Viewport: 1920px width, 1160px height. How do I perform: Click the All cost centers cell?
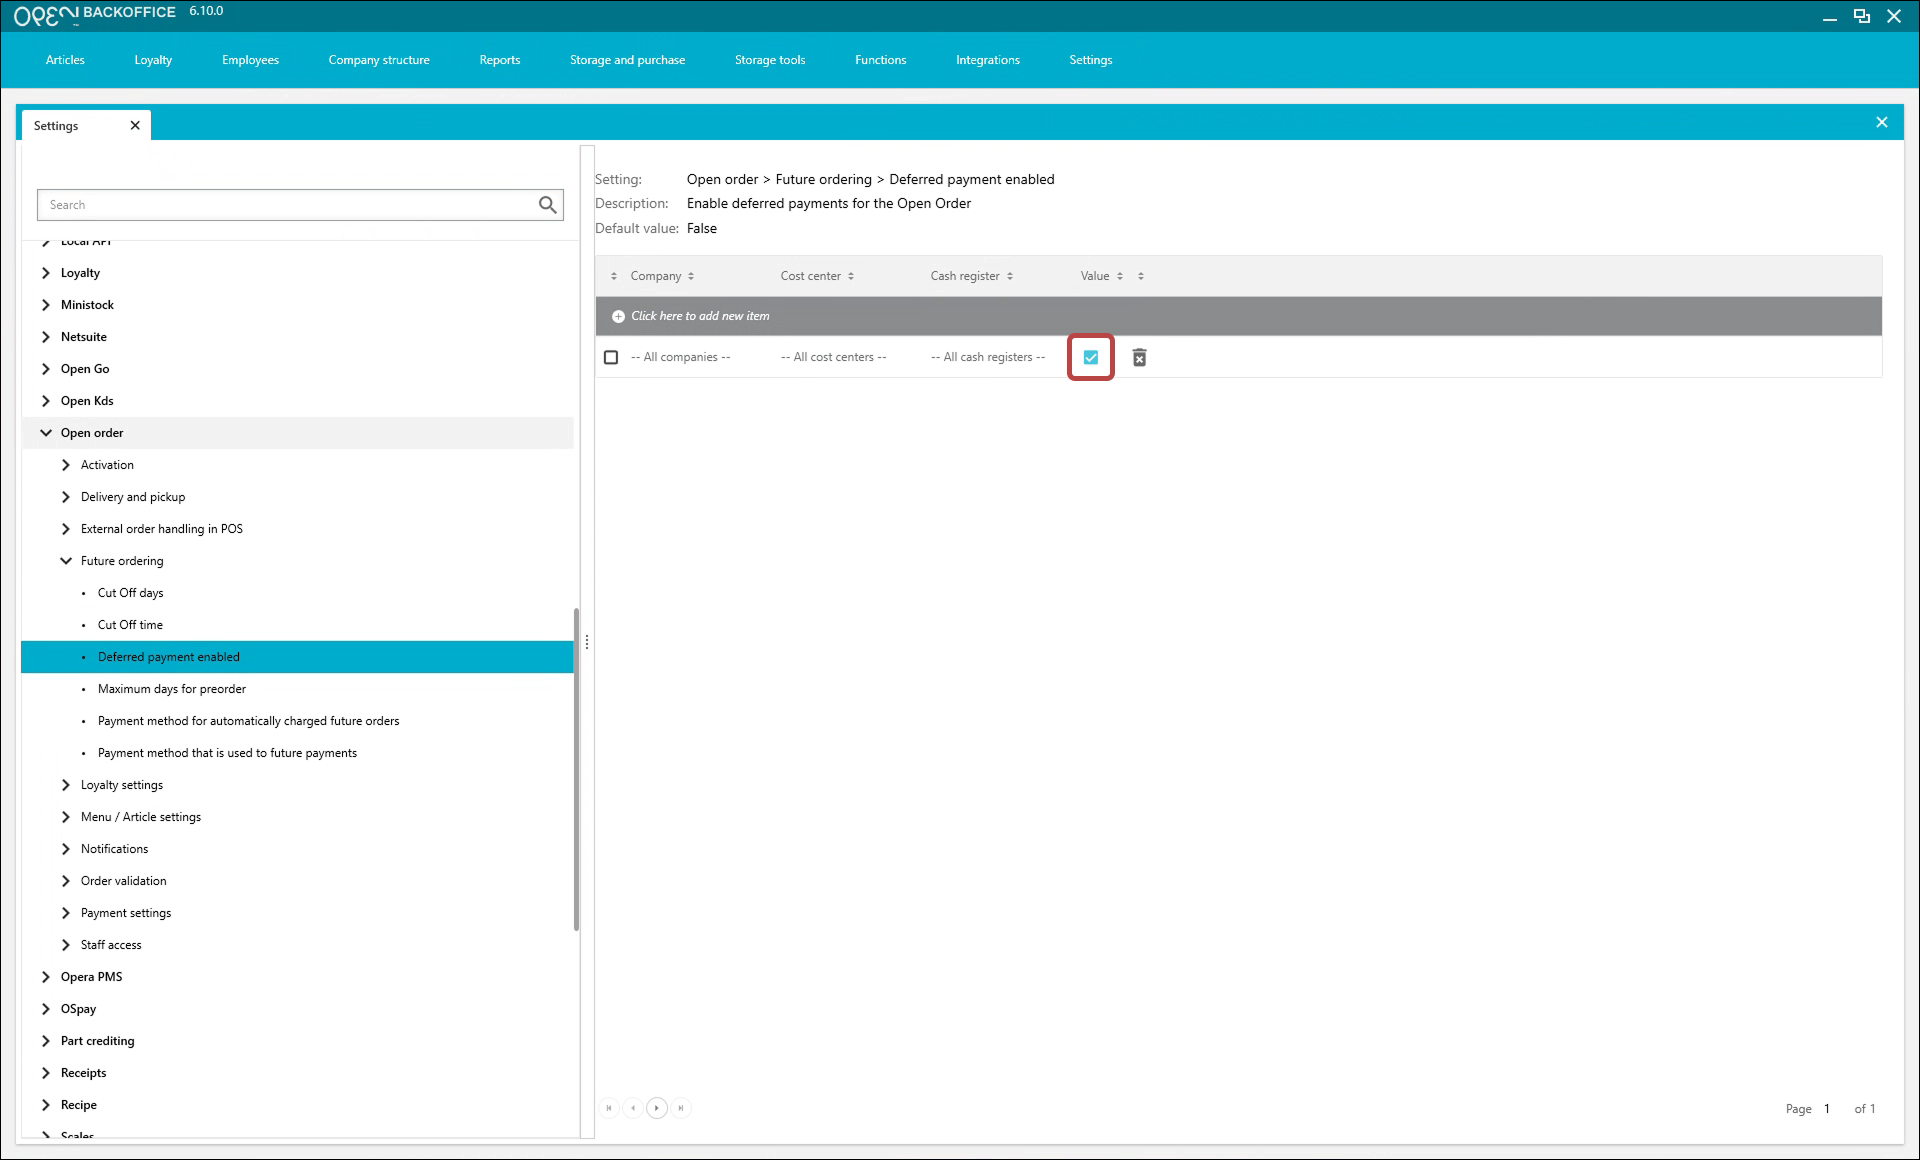click(833, 357)
